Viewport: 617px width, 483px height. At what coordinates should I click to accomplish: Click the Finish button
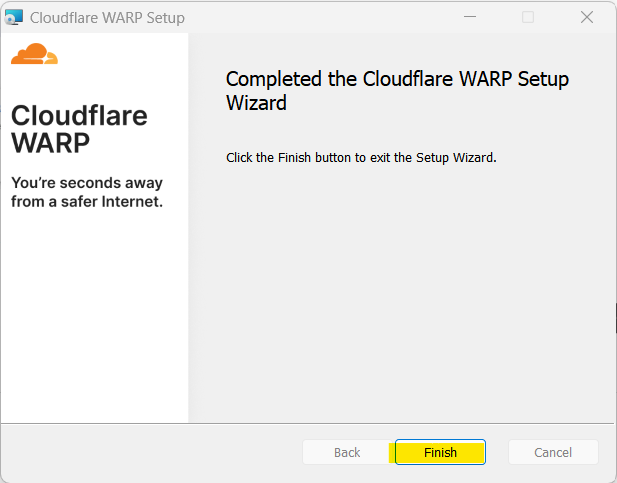click(440, 452)
